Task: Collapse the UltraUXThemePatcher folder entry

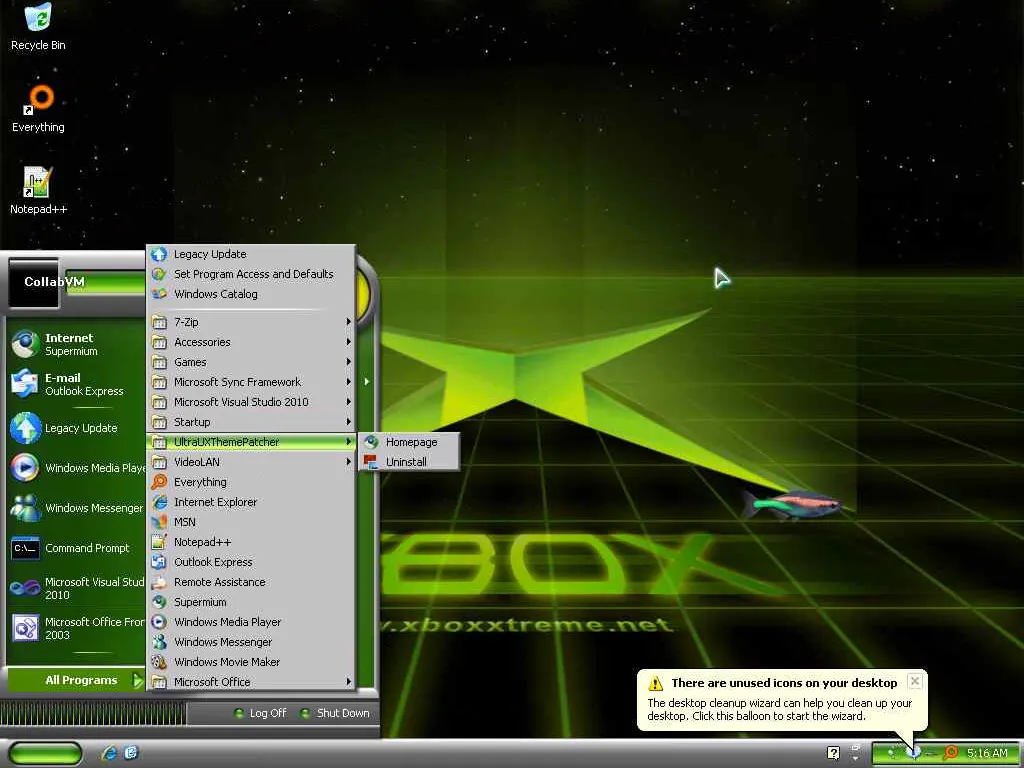Action: [252, 442]
